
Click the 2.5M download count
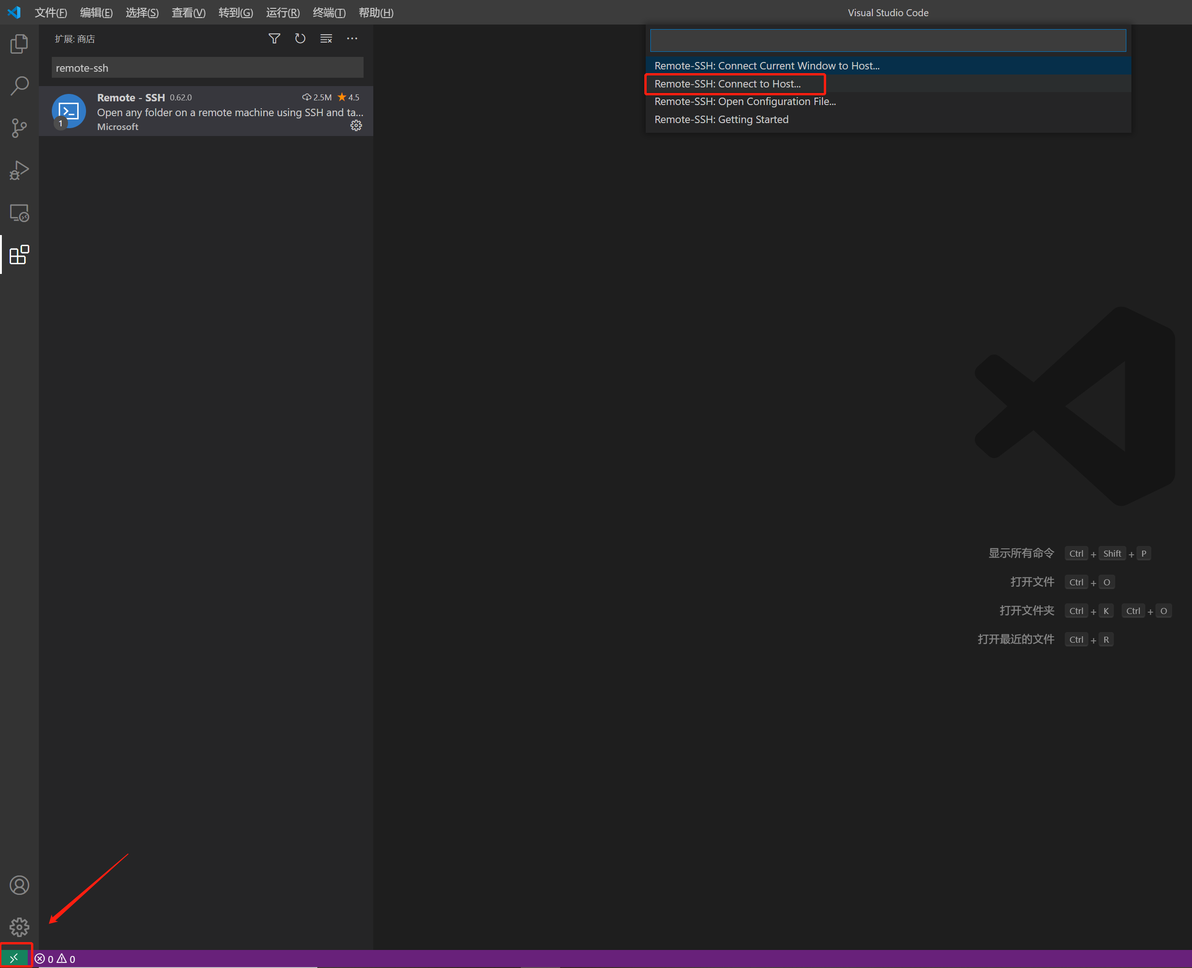(317, 97)
